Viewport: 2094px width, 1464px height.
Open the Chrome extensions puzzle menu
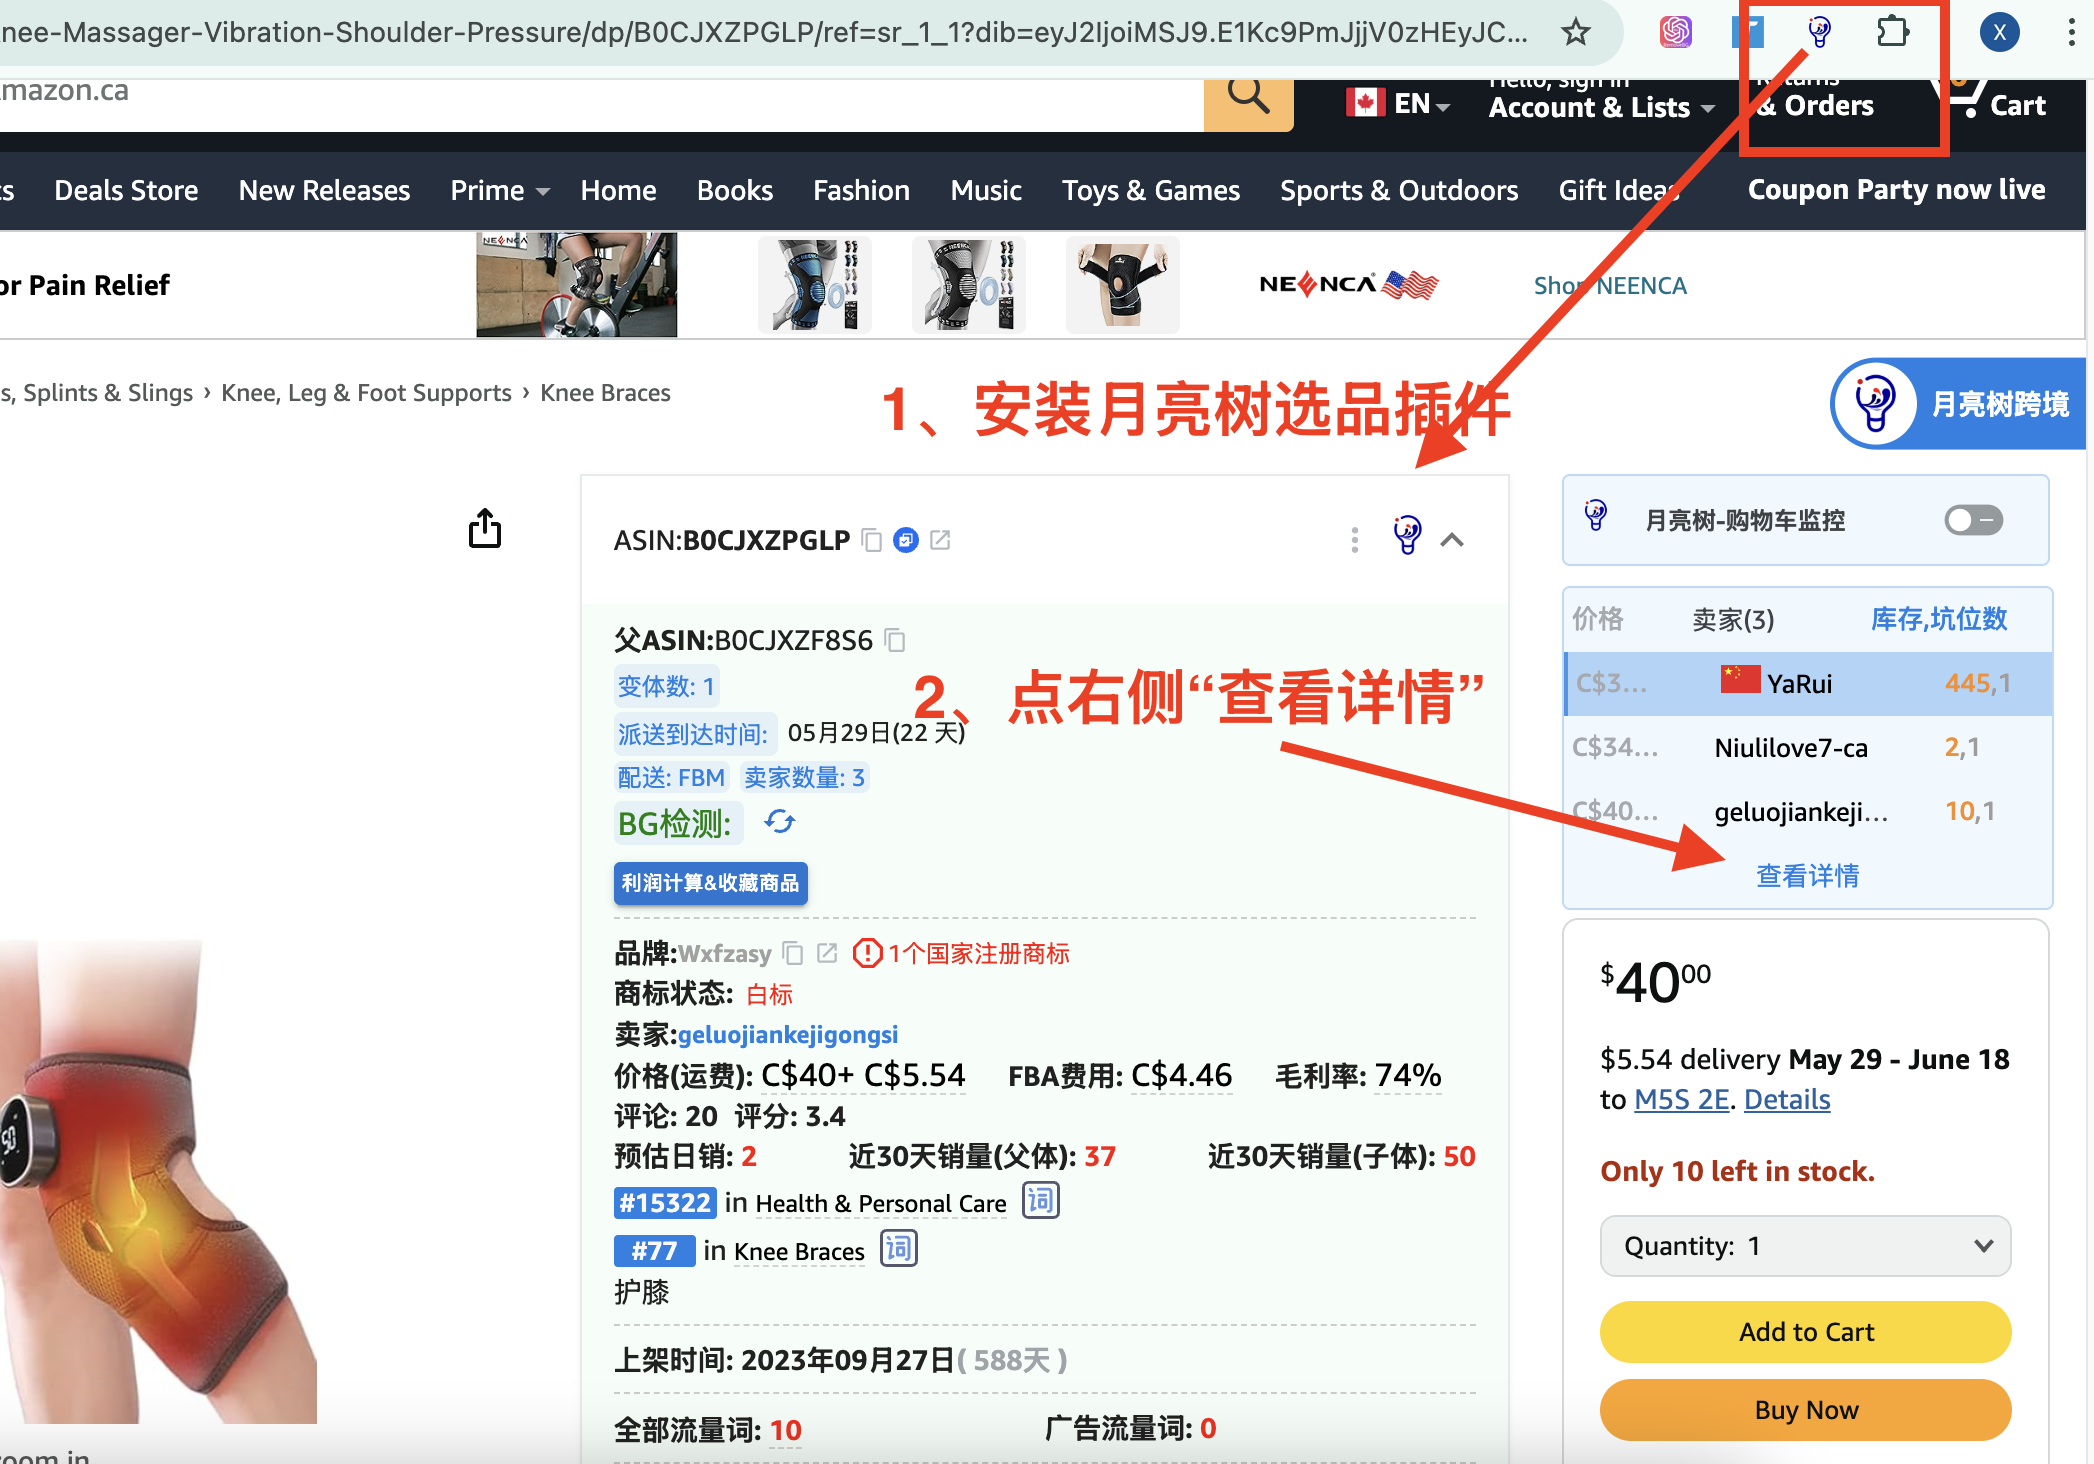[x=1892, y=32]
